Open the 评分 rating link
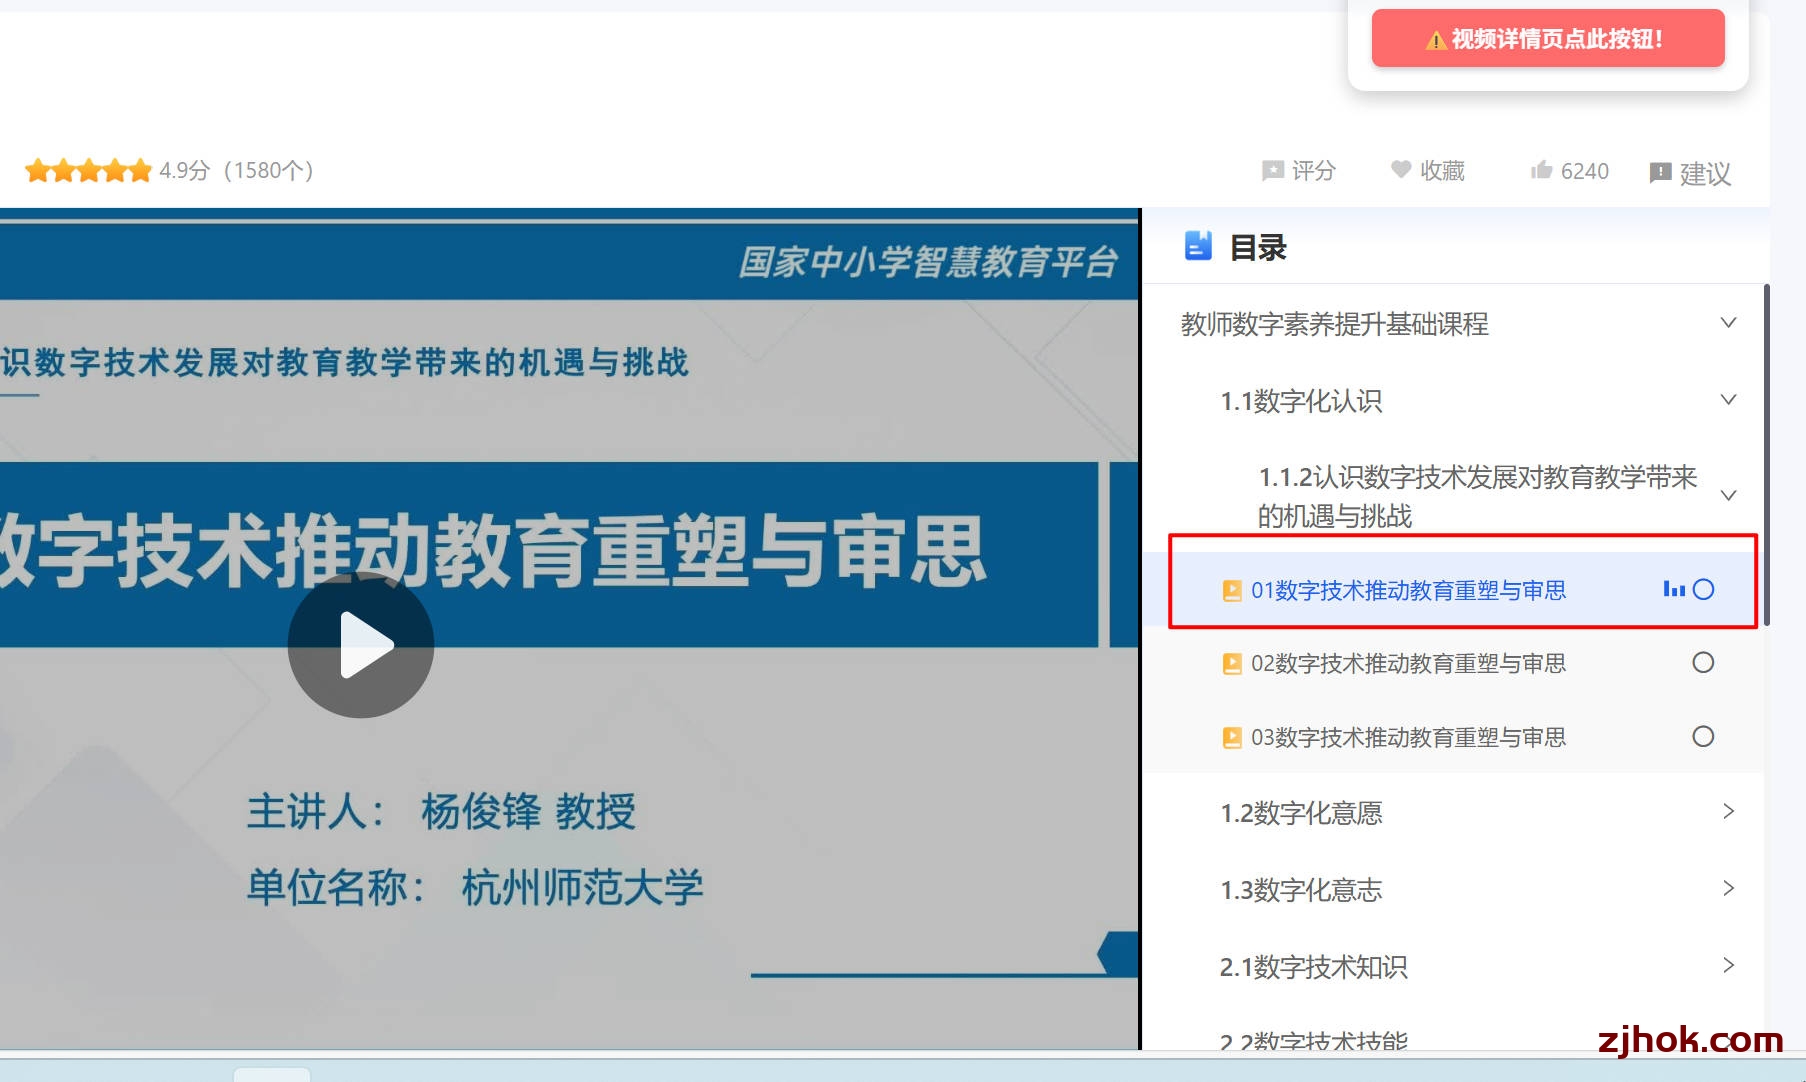The image size is (1806, 1082). pyautogui.click(x=1313, y=171)
